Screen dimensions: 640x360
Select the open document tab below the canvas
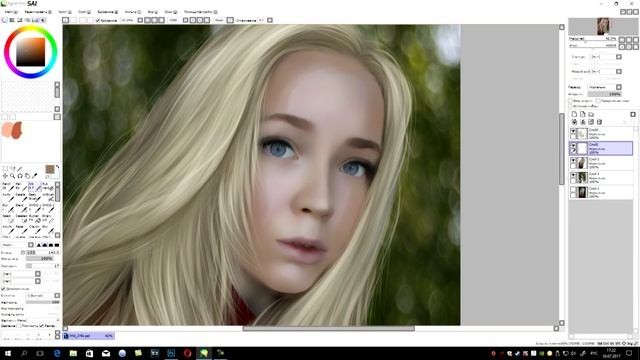coord(88,336)
